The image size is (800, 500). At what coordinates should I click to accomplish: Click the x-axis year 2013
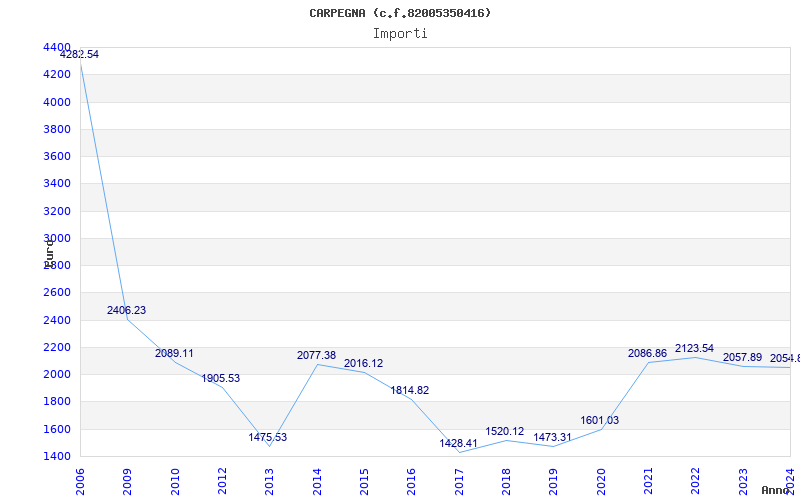[269, 482]
